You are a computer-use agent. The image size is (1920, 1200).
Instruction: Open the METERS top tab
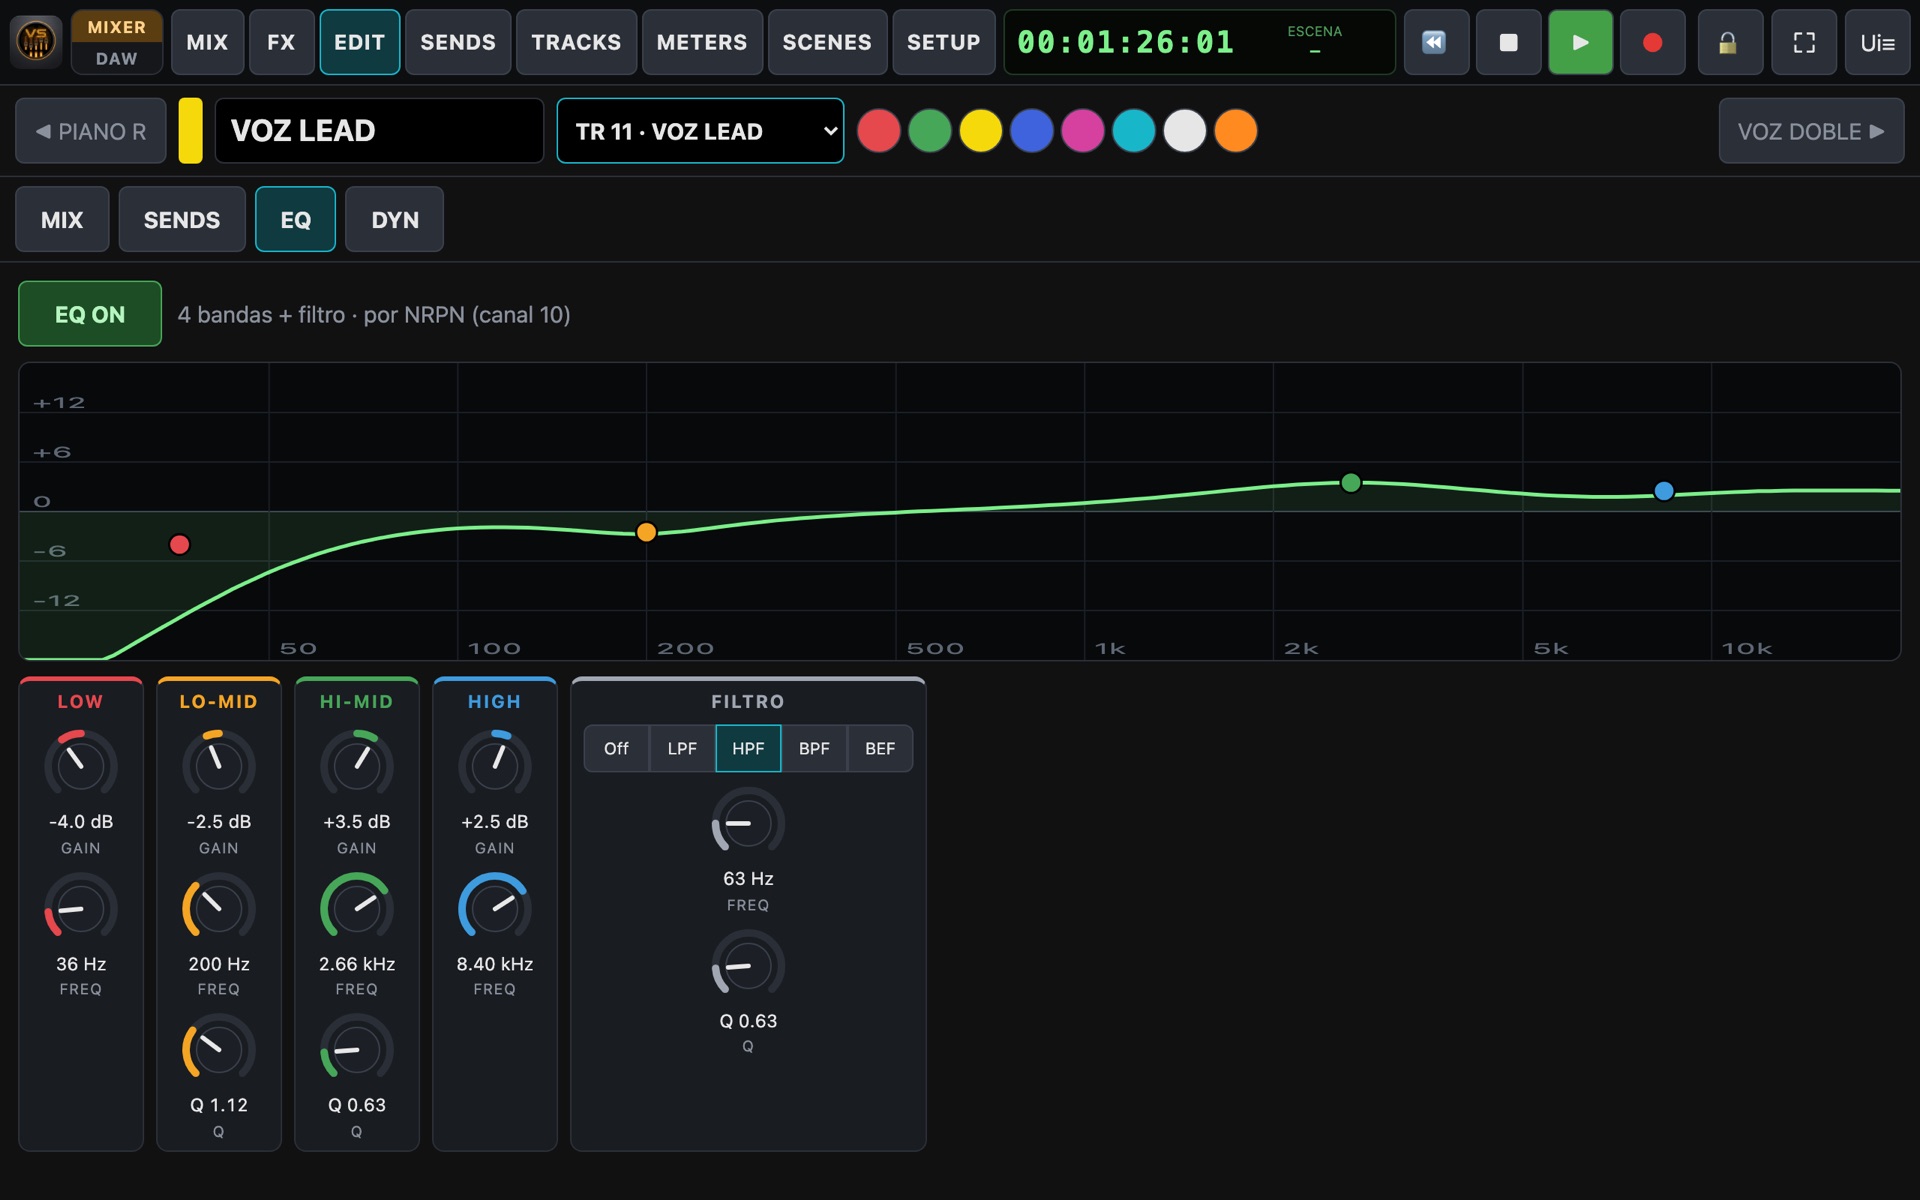pos(702,42)
